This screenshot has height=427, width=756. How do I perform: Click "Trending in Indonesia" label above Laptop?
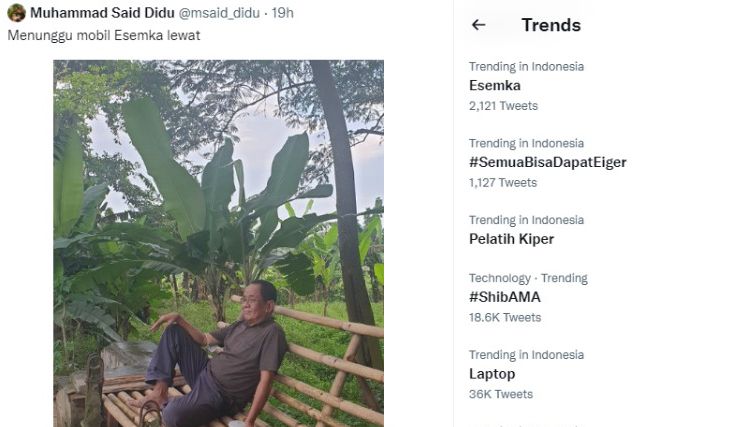[x=526, y=355]
